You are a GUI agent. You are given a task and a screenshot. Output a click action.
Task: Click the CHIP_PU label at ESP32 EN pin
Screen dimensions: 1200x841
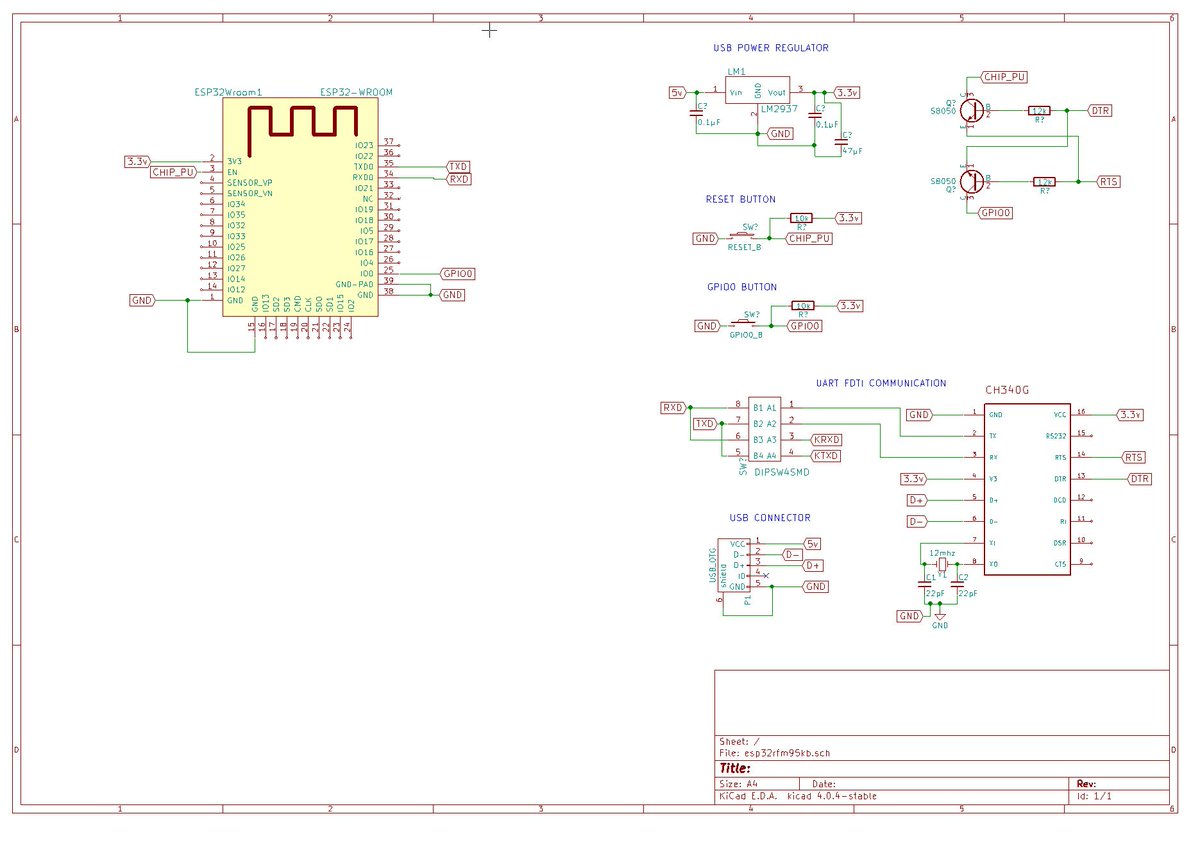[x=173, y=172]
